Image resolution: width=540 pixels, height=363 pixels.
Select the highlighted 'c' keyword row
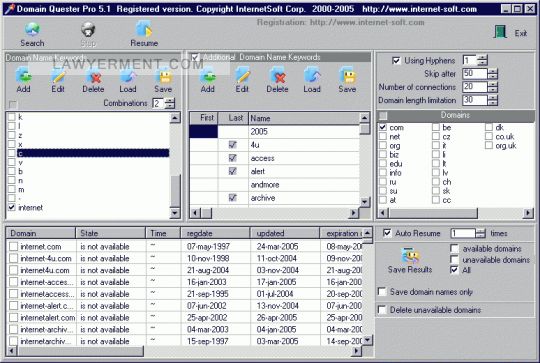93,153
